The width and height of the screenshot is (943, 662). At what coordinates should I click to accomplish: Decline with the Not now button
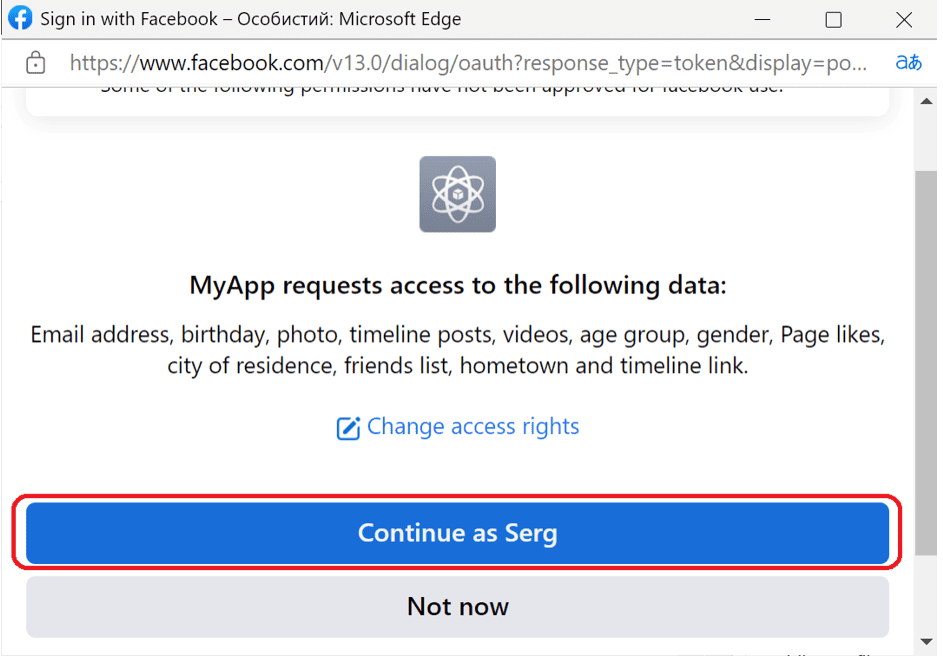457,606
